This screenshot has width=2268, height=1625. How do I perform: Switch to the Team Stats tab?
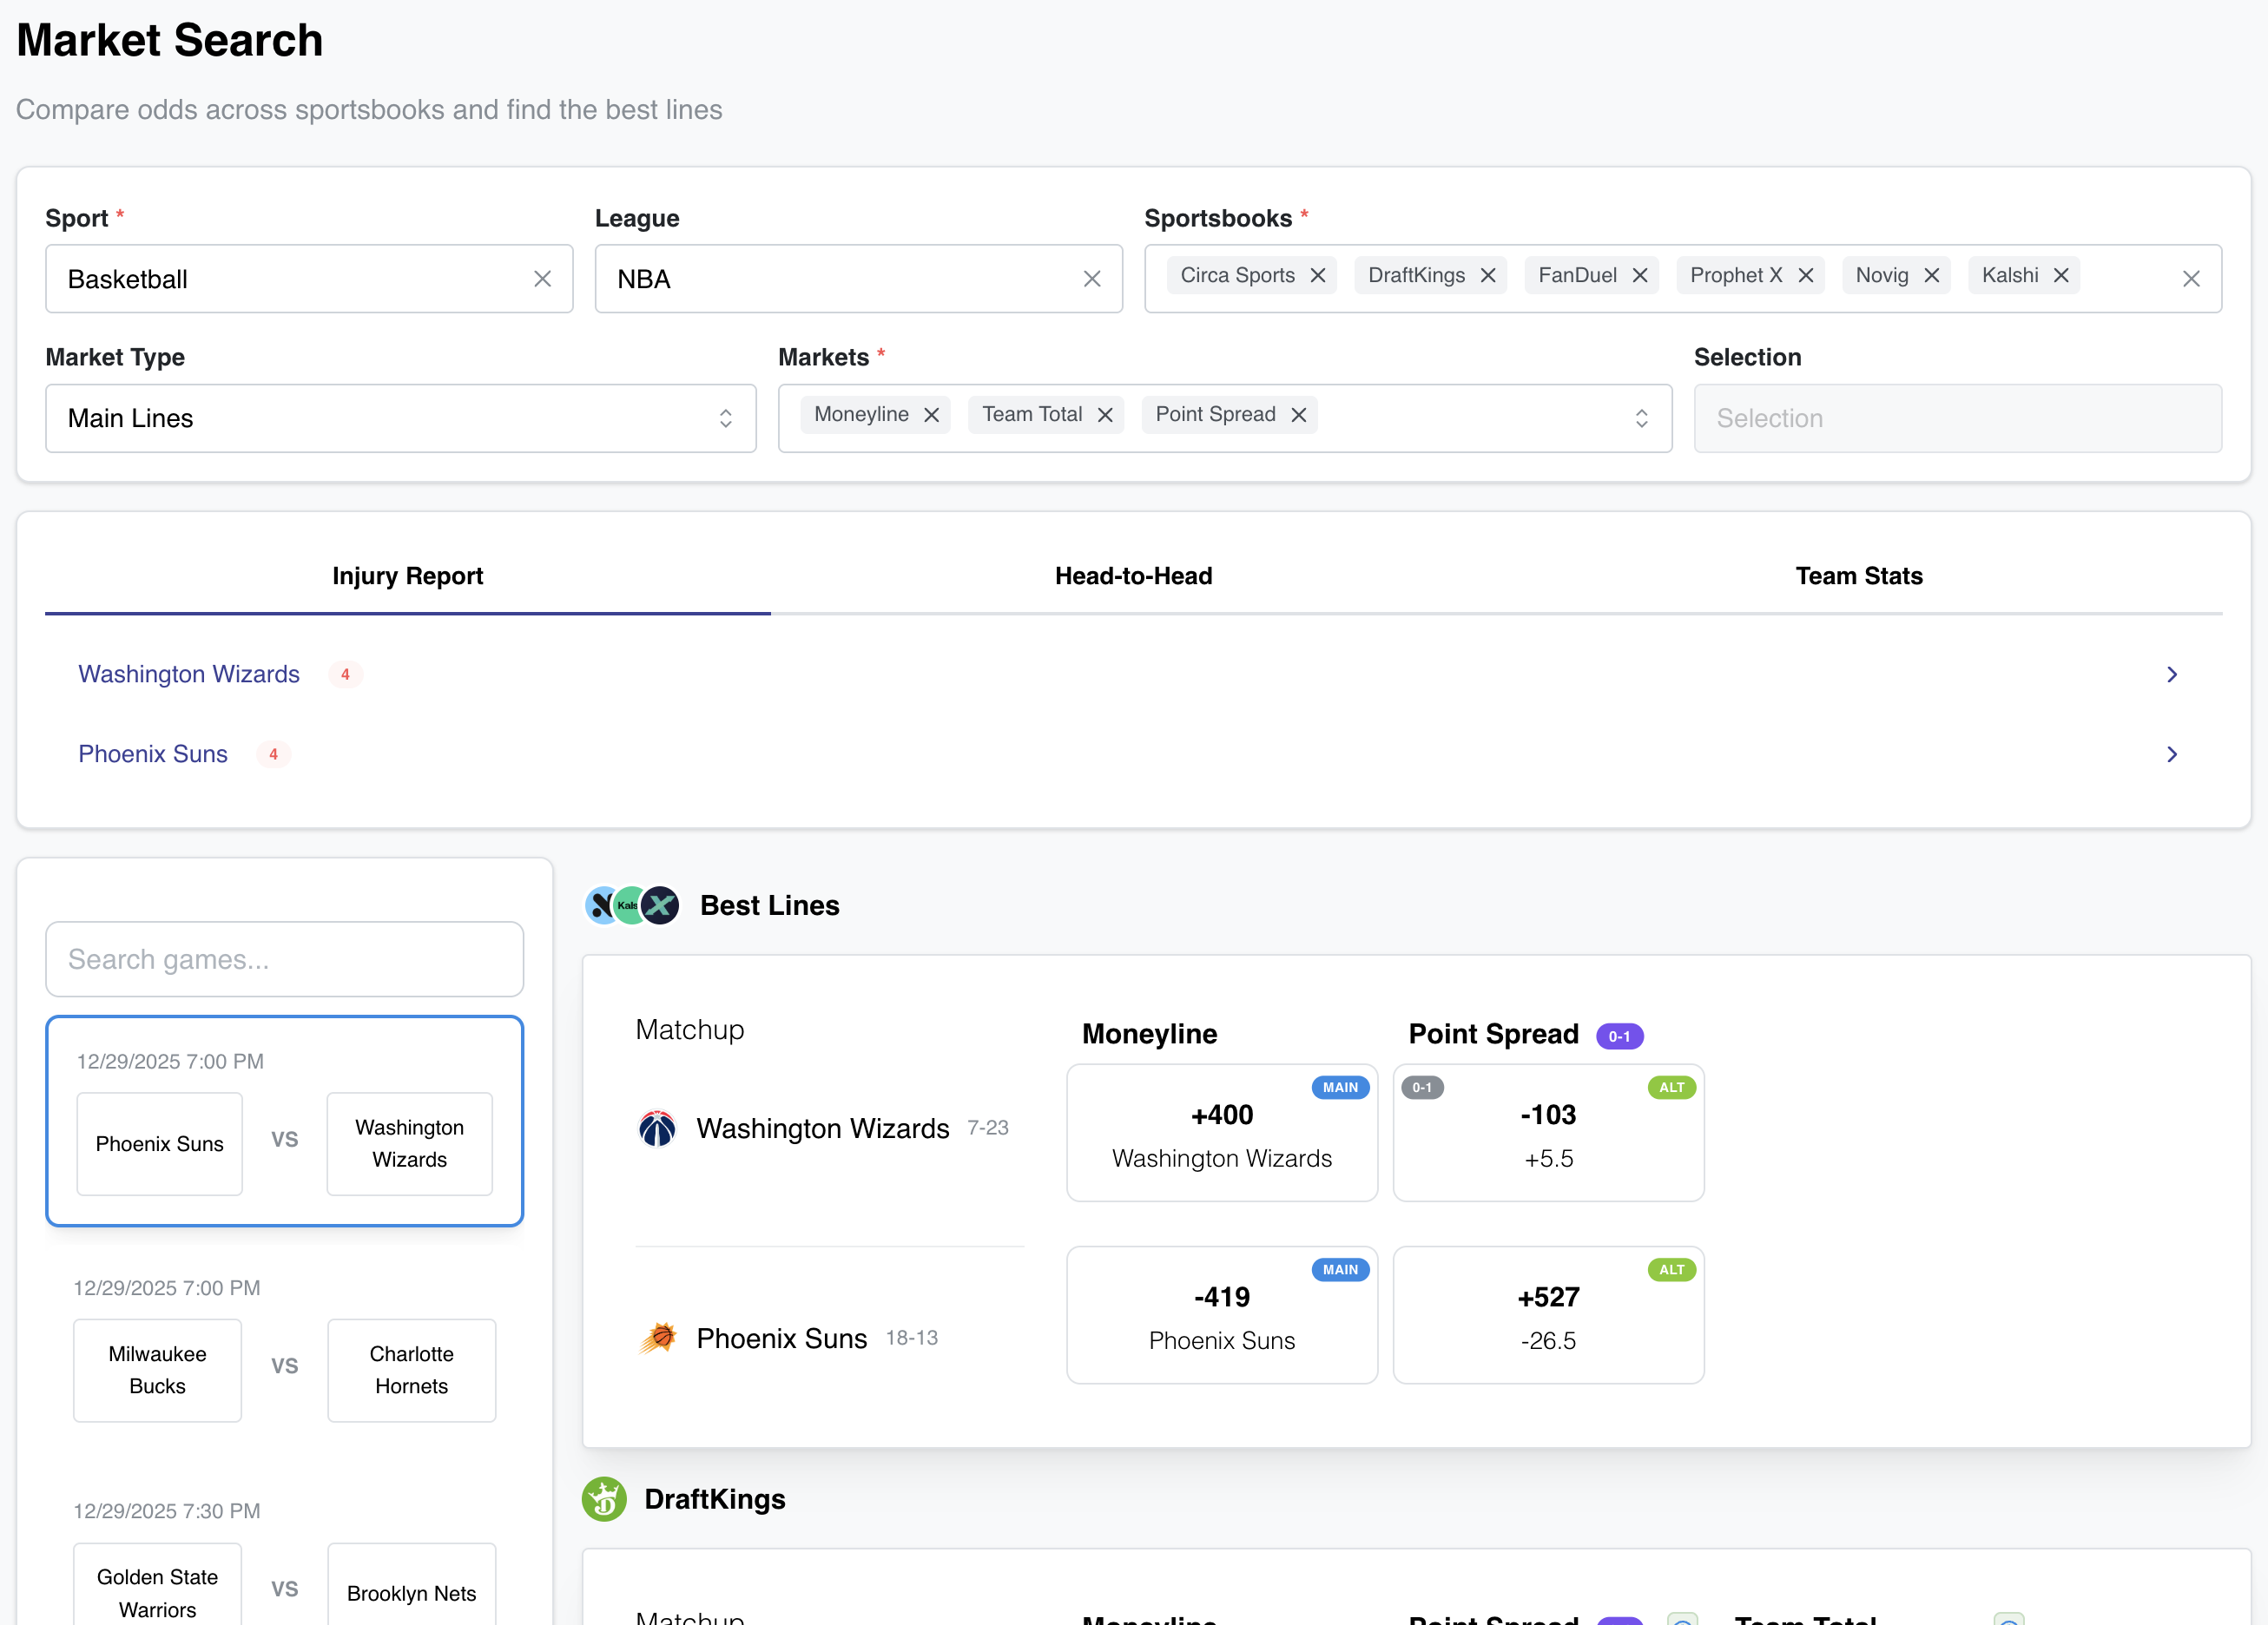point(1858,576)
